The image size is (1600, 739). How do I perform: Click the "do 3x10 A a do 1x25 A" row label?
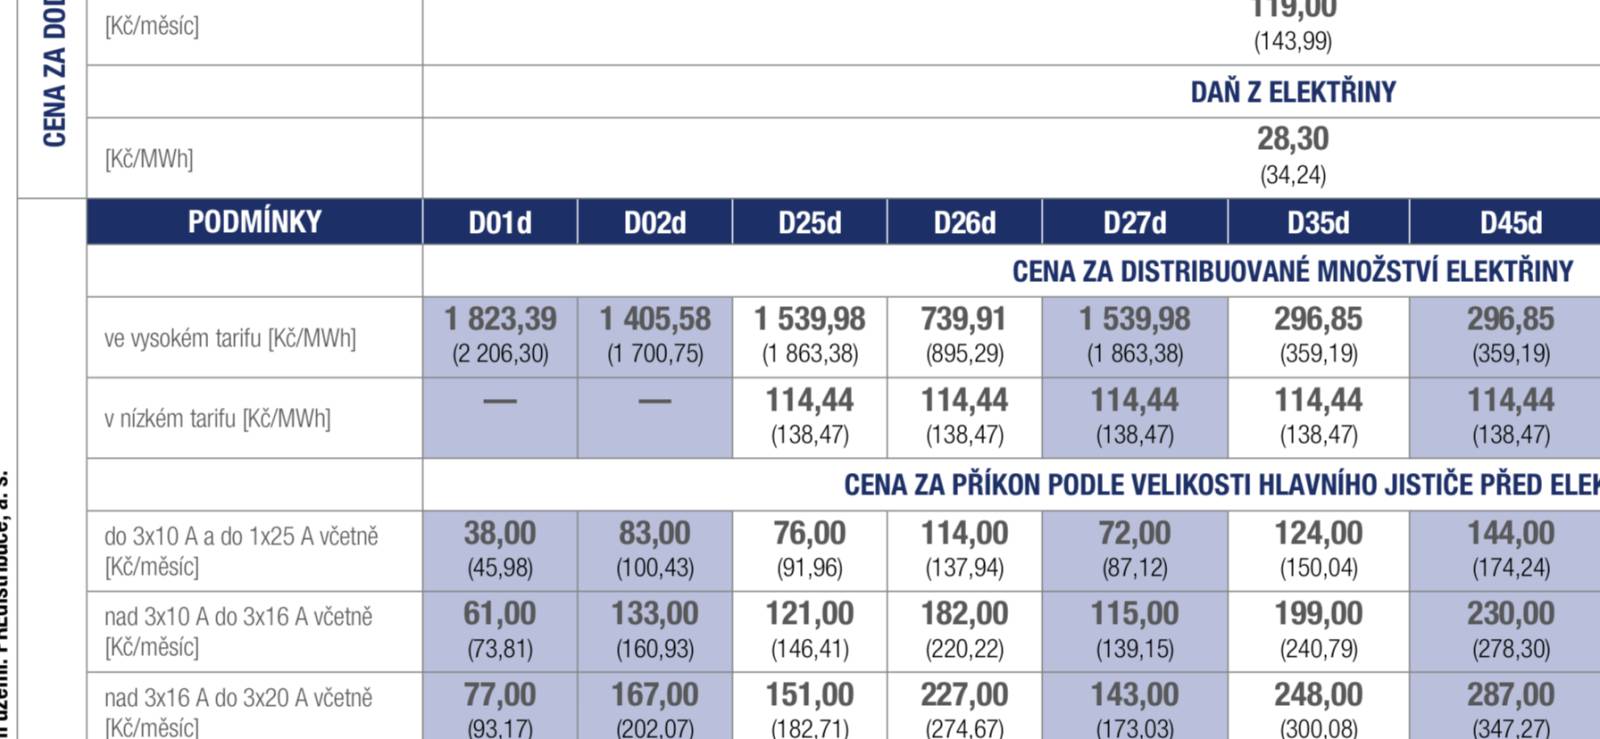tap(241, 537)
